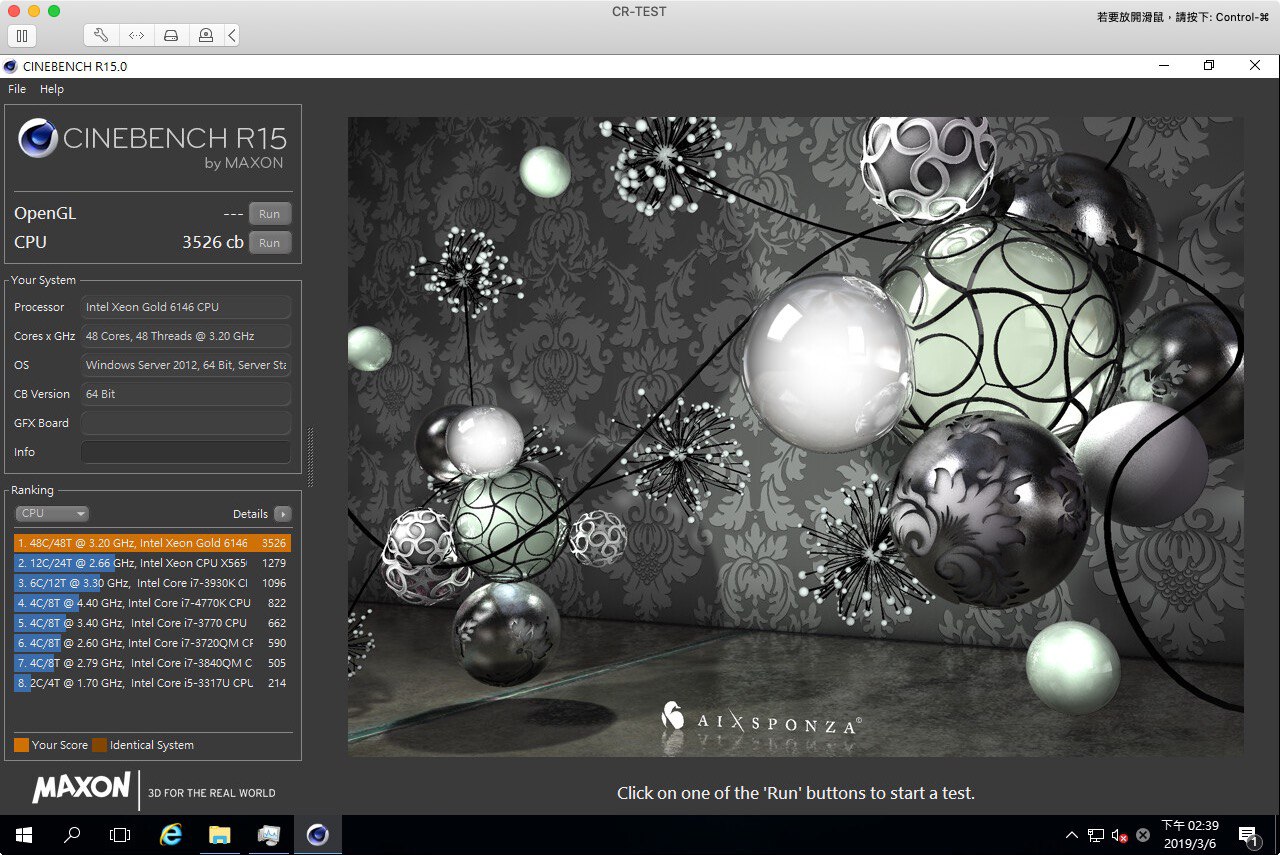Click the green macOS zoom button
The width and height of the screenshot is (1280, 855).
tap(54, 11)
